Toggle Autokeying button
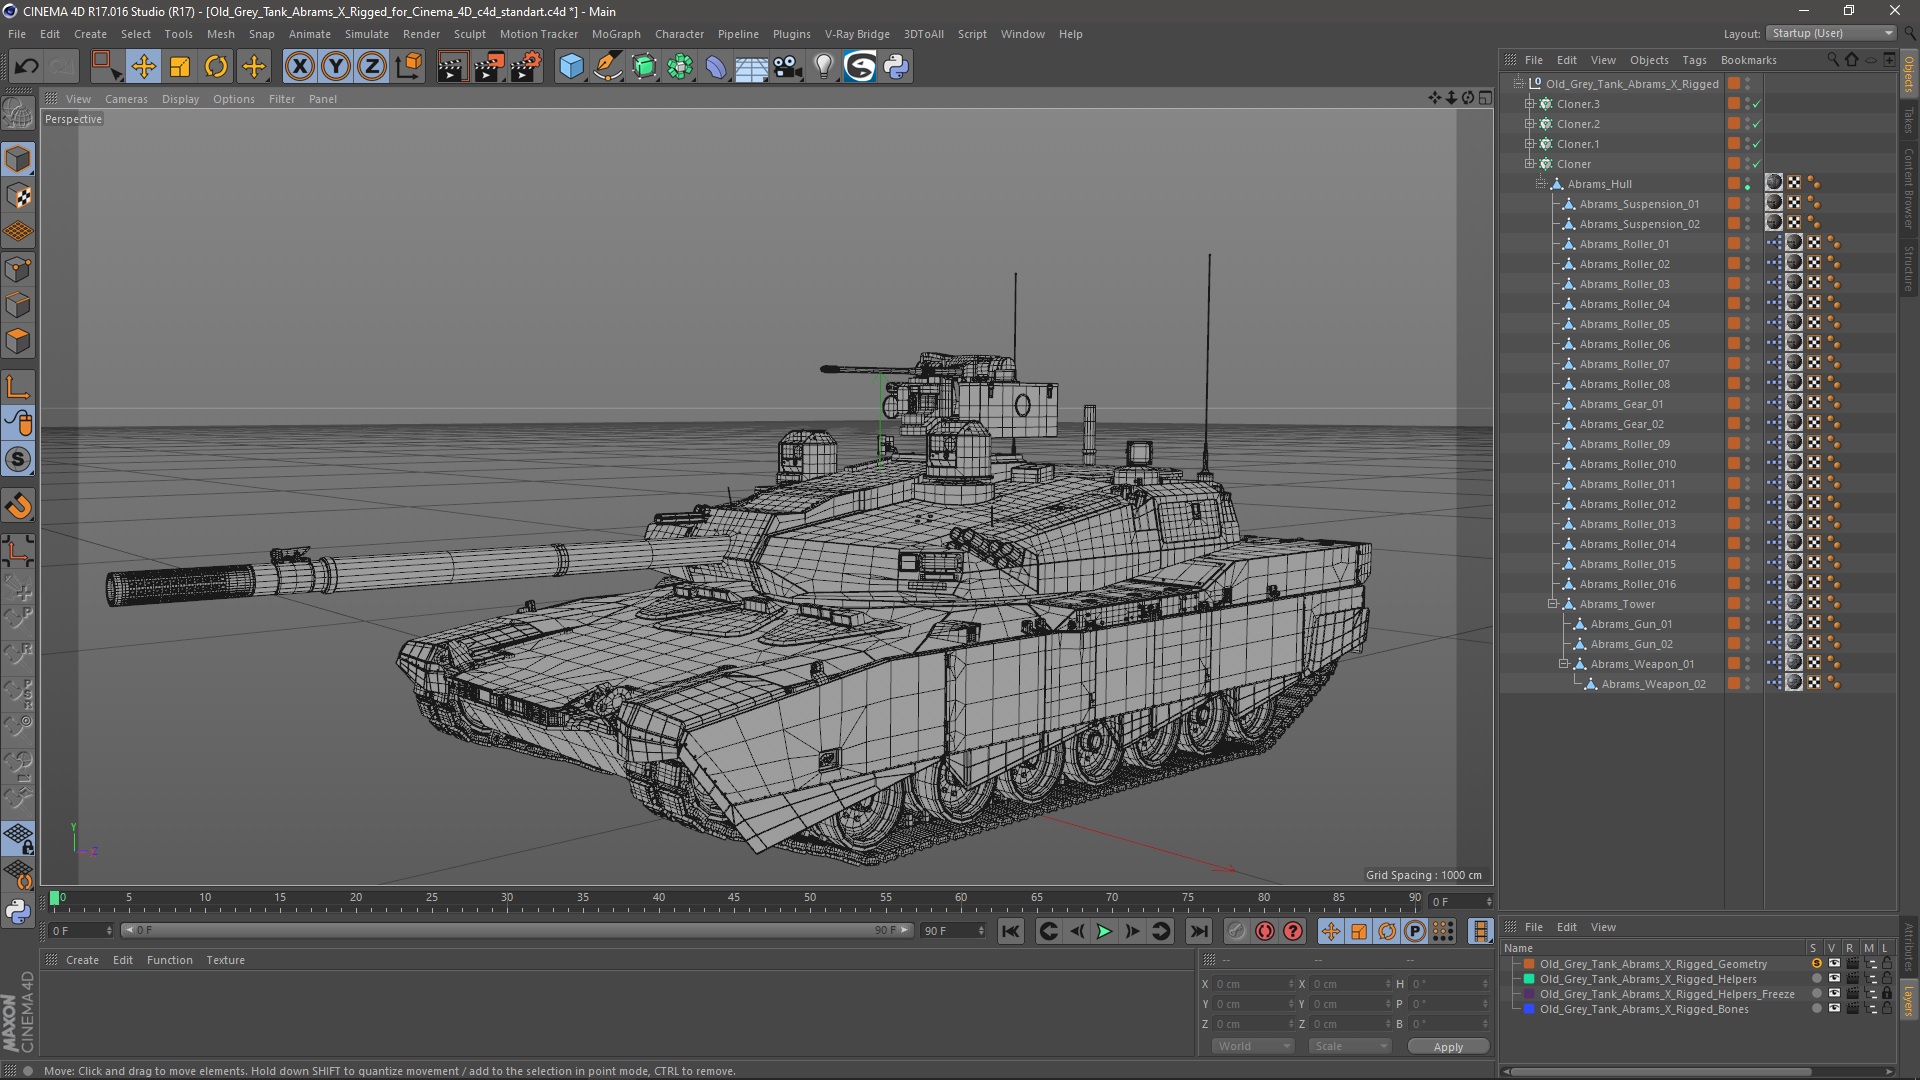Screen dimensions: 1920x1080 (x=1265, y=932)
